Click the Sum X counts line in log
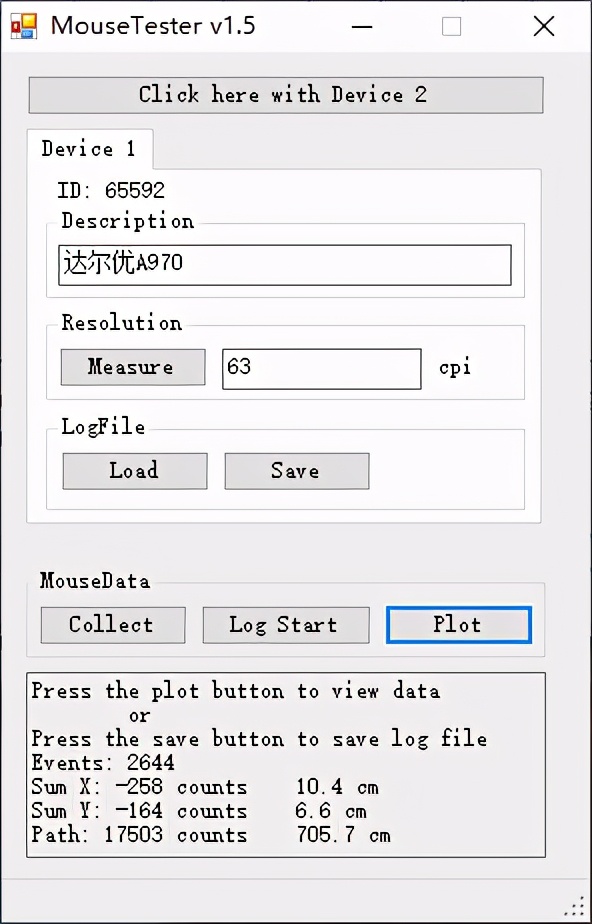 point(204,787)
